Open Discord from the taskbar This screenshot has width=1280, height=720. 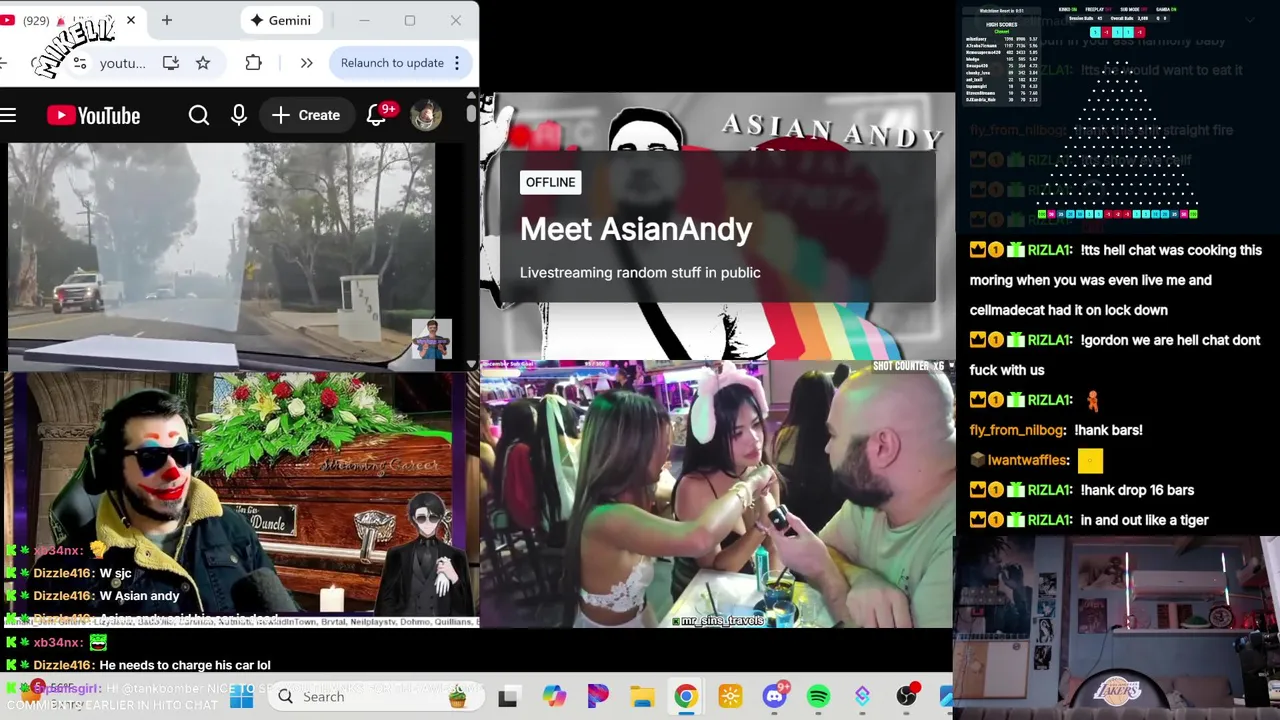pyautogui.click(x=775, y=697)
